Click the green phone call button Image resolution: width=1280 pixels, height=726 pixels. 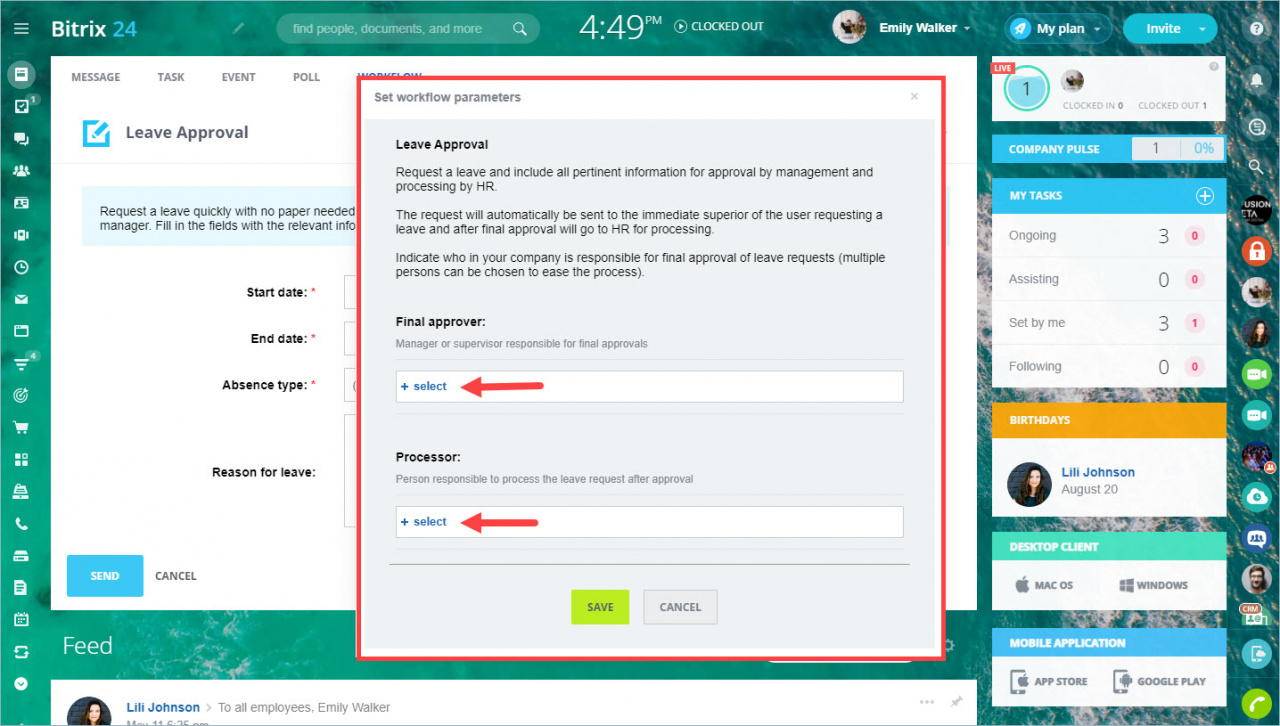[1256, 704]
